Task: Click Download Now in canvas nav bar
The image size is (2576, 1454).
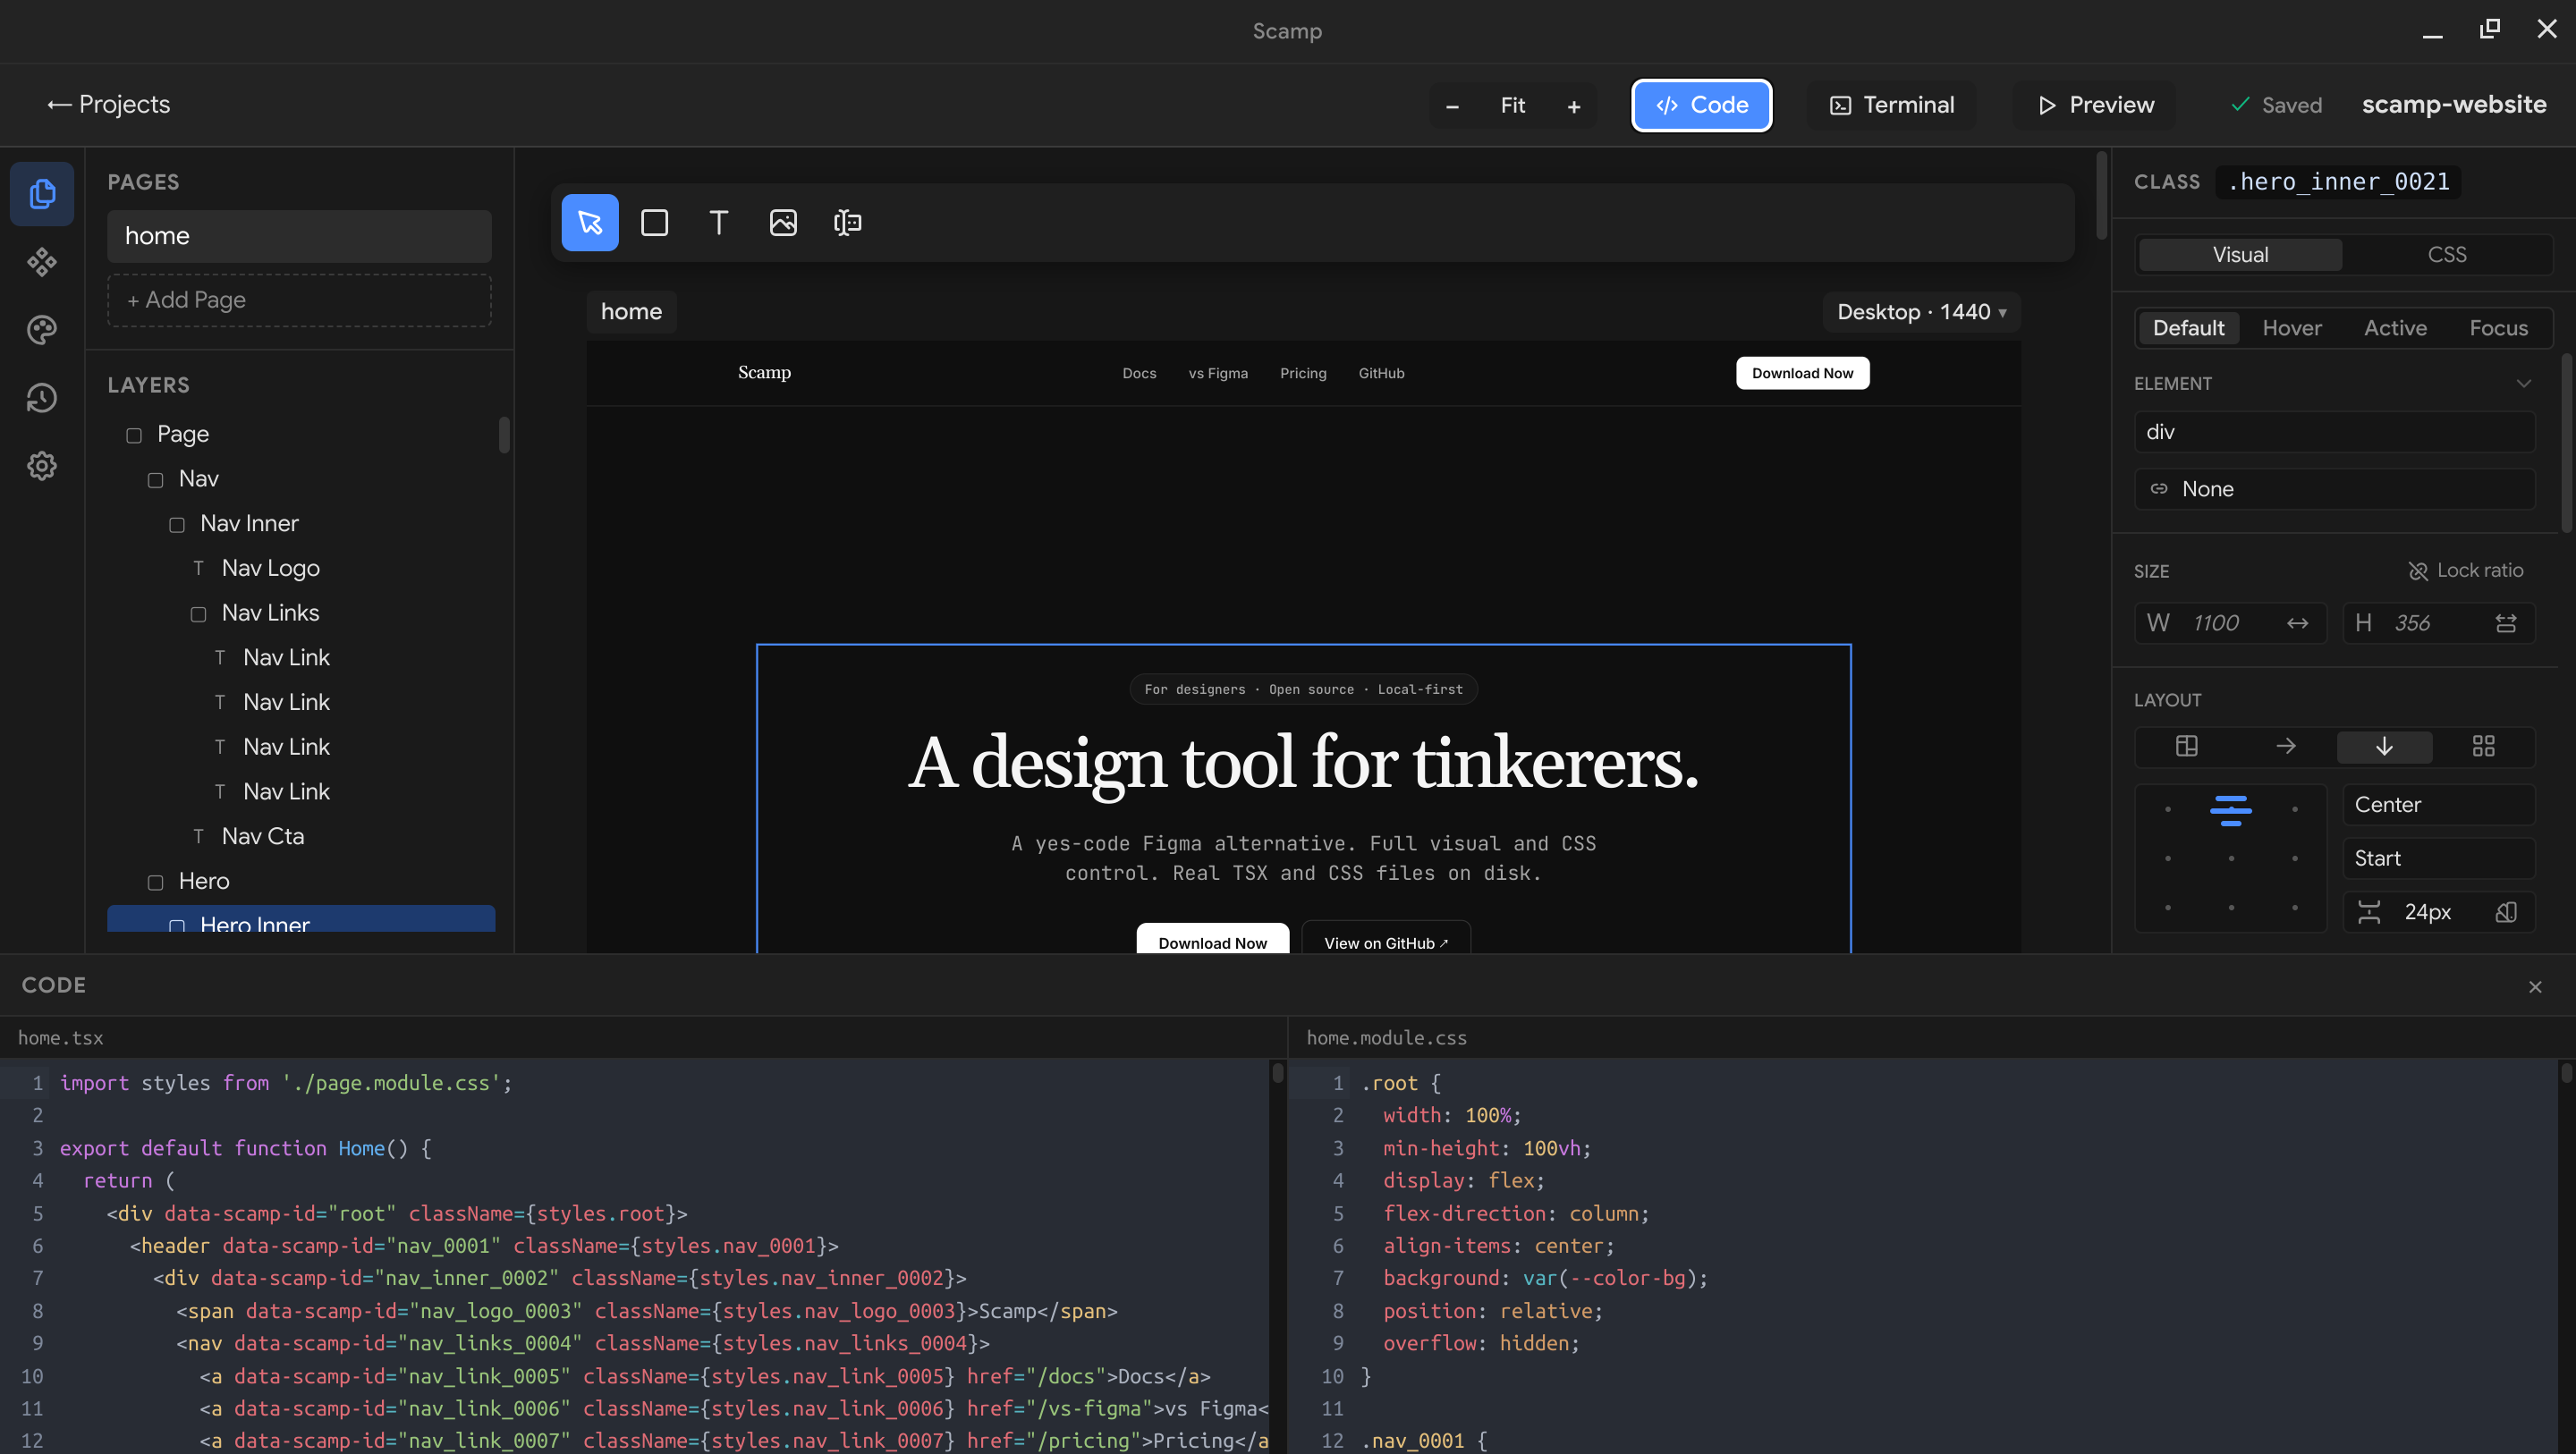Action: click(1802, 373)
